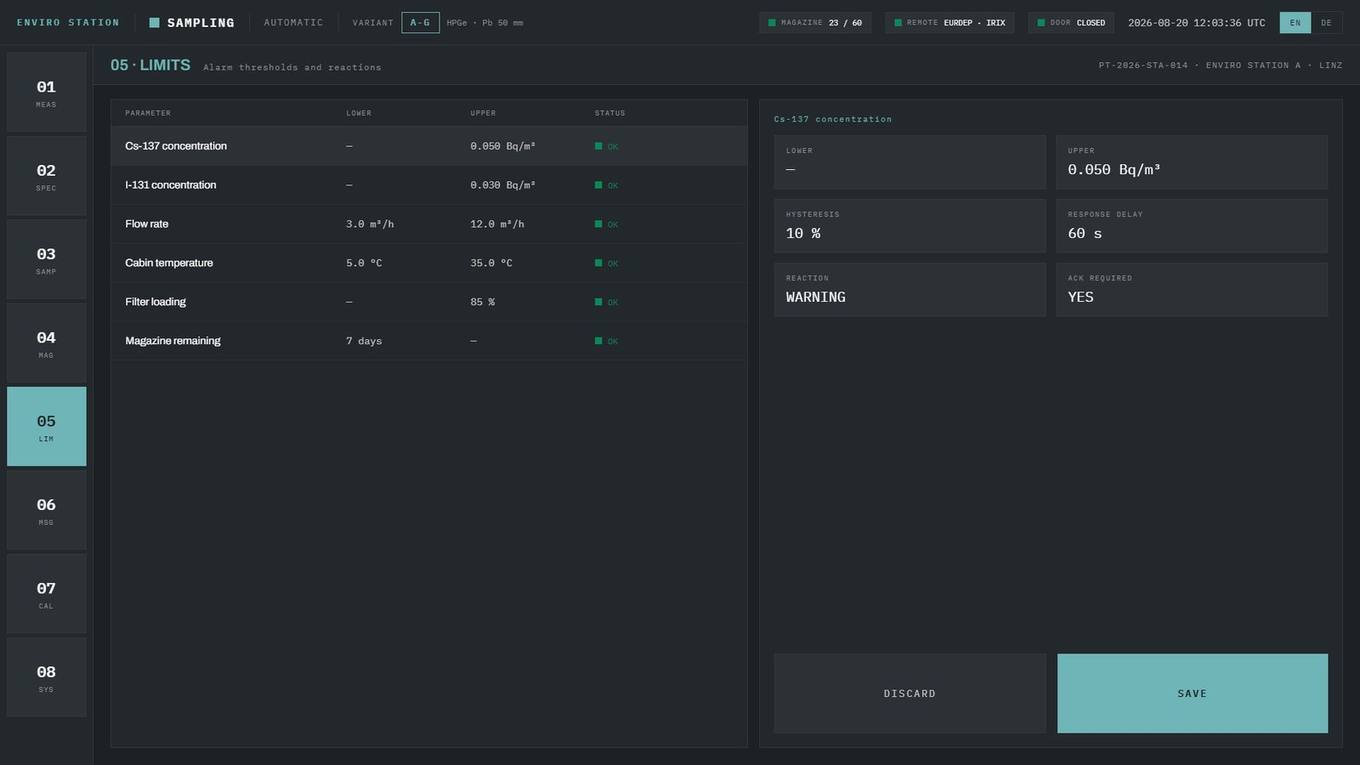Go to the 03 SAMP section
Image resolution: width=1360 pixels, height=765 pixels.
46,259
